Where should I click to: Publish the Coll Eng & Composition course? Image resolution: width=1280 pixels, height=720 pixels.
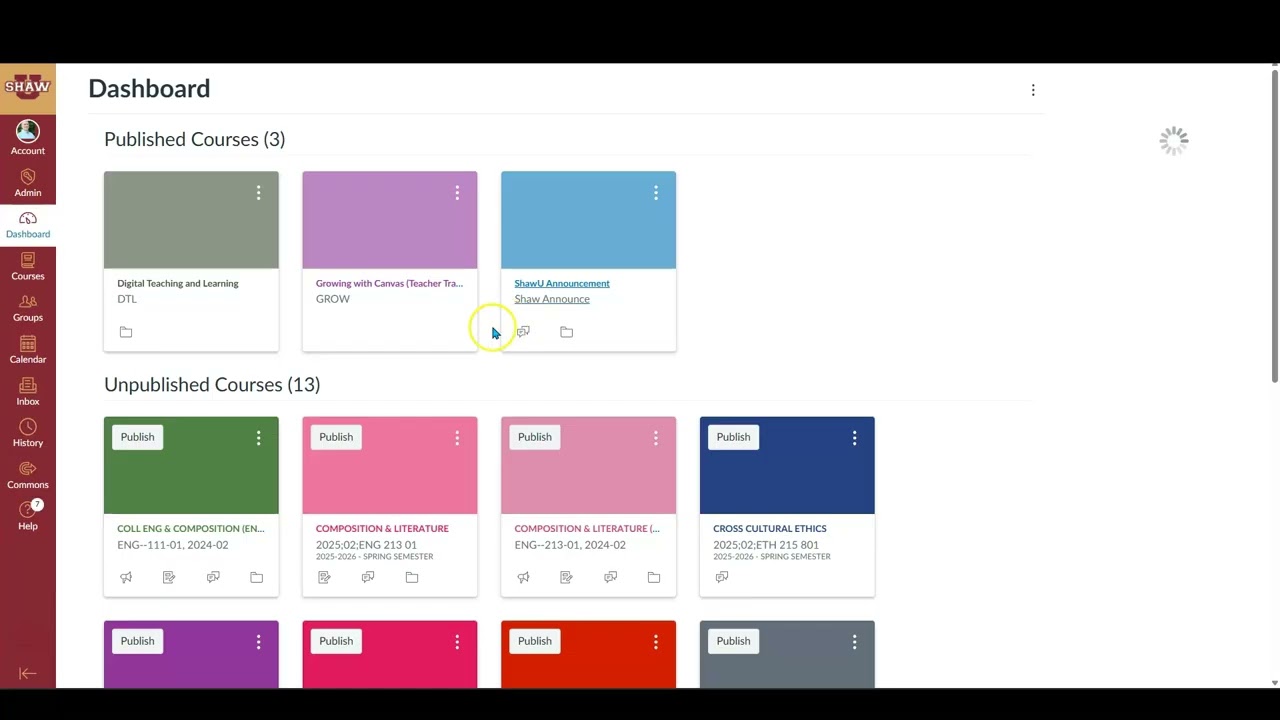pyautogui.click(x=138, y=437)
